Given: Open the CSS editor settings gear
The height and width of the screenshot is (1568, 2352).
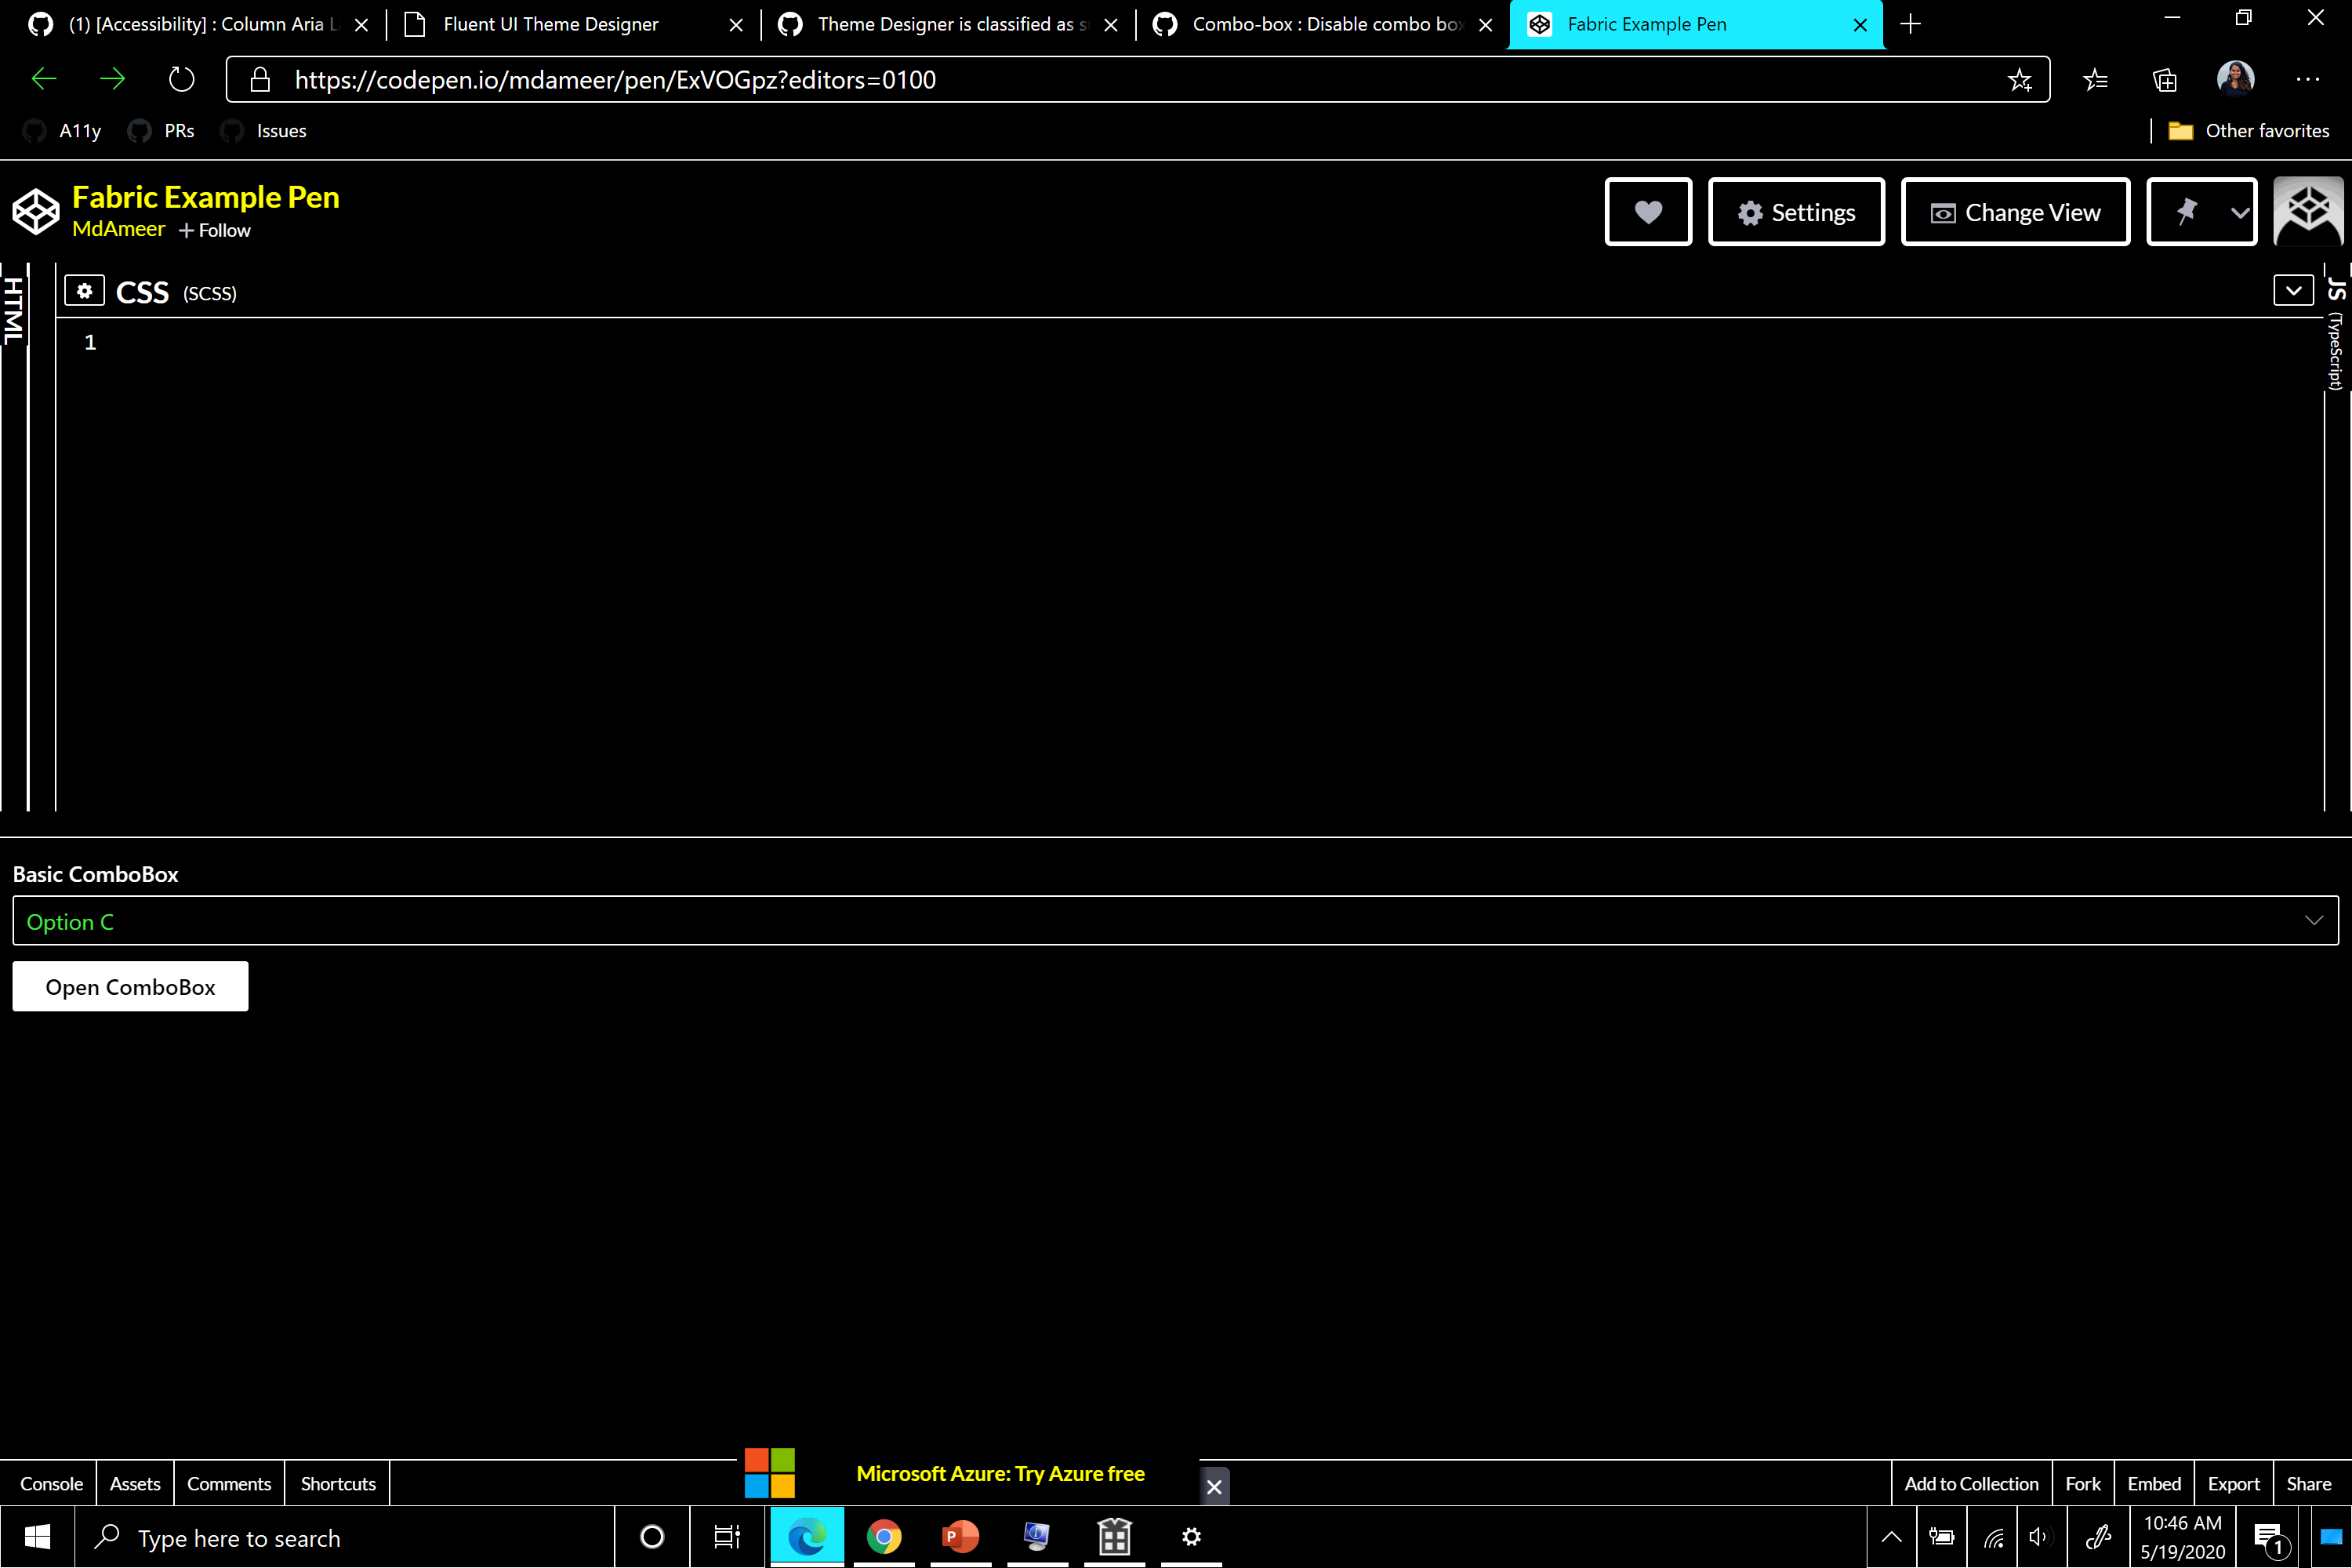Looking at the screenshot, I should (84, 290).
